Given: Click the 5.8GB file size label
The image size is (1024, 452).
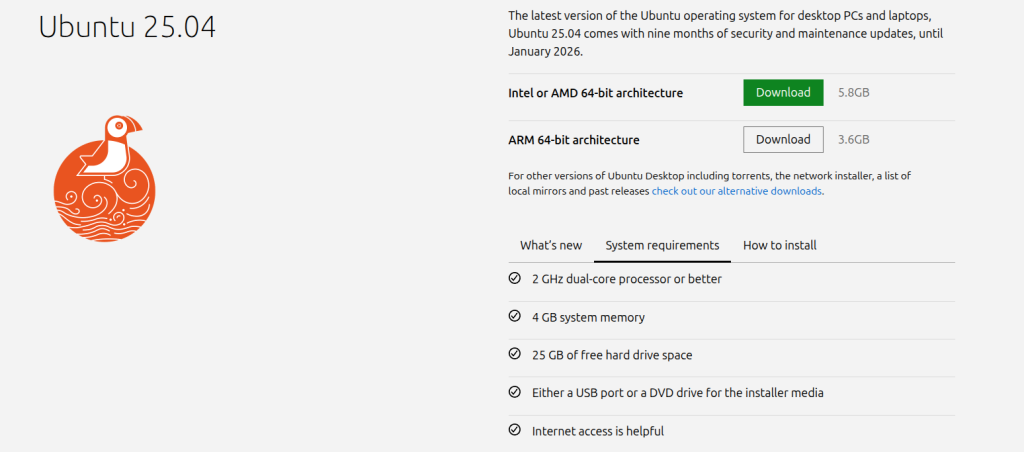Looking at the screenshot, I should click(854, 93).
